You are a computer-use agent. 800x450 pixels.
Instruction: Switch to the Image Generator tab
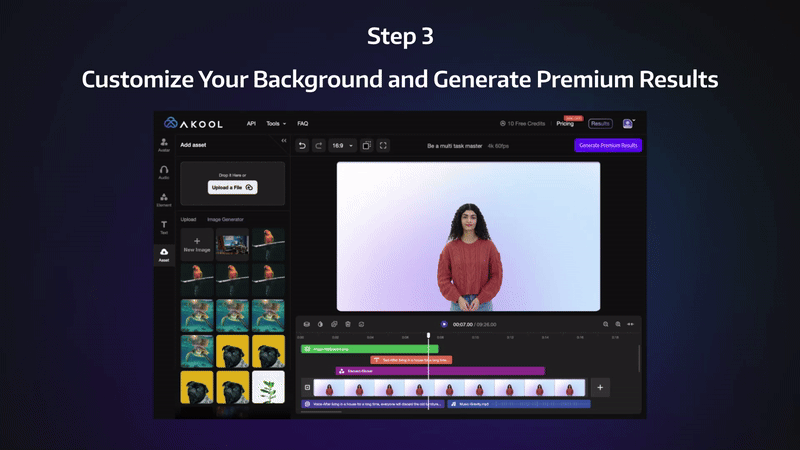[225, 219]
